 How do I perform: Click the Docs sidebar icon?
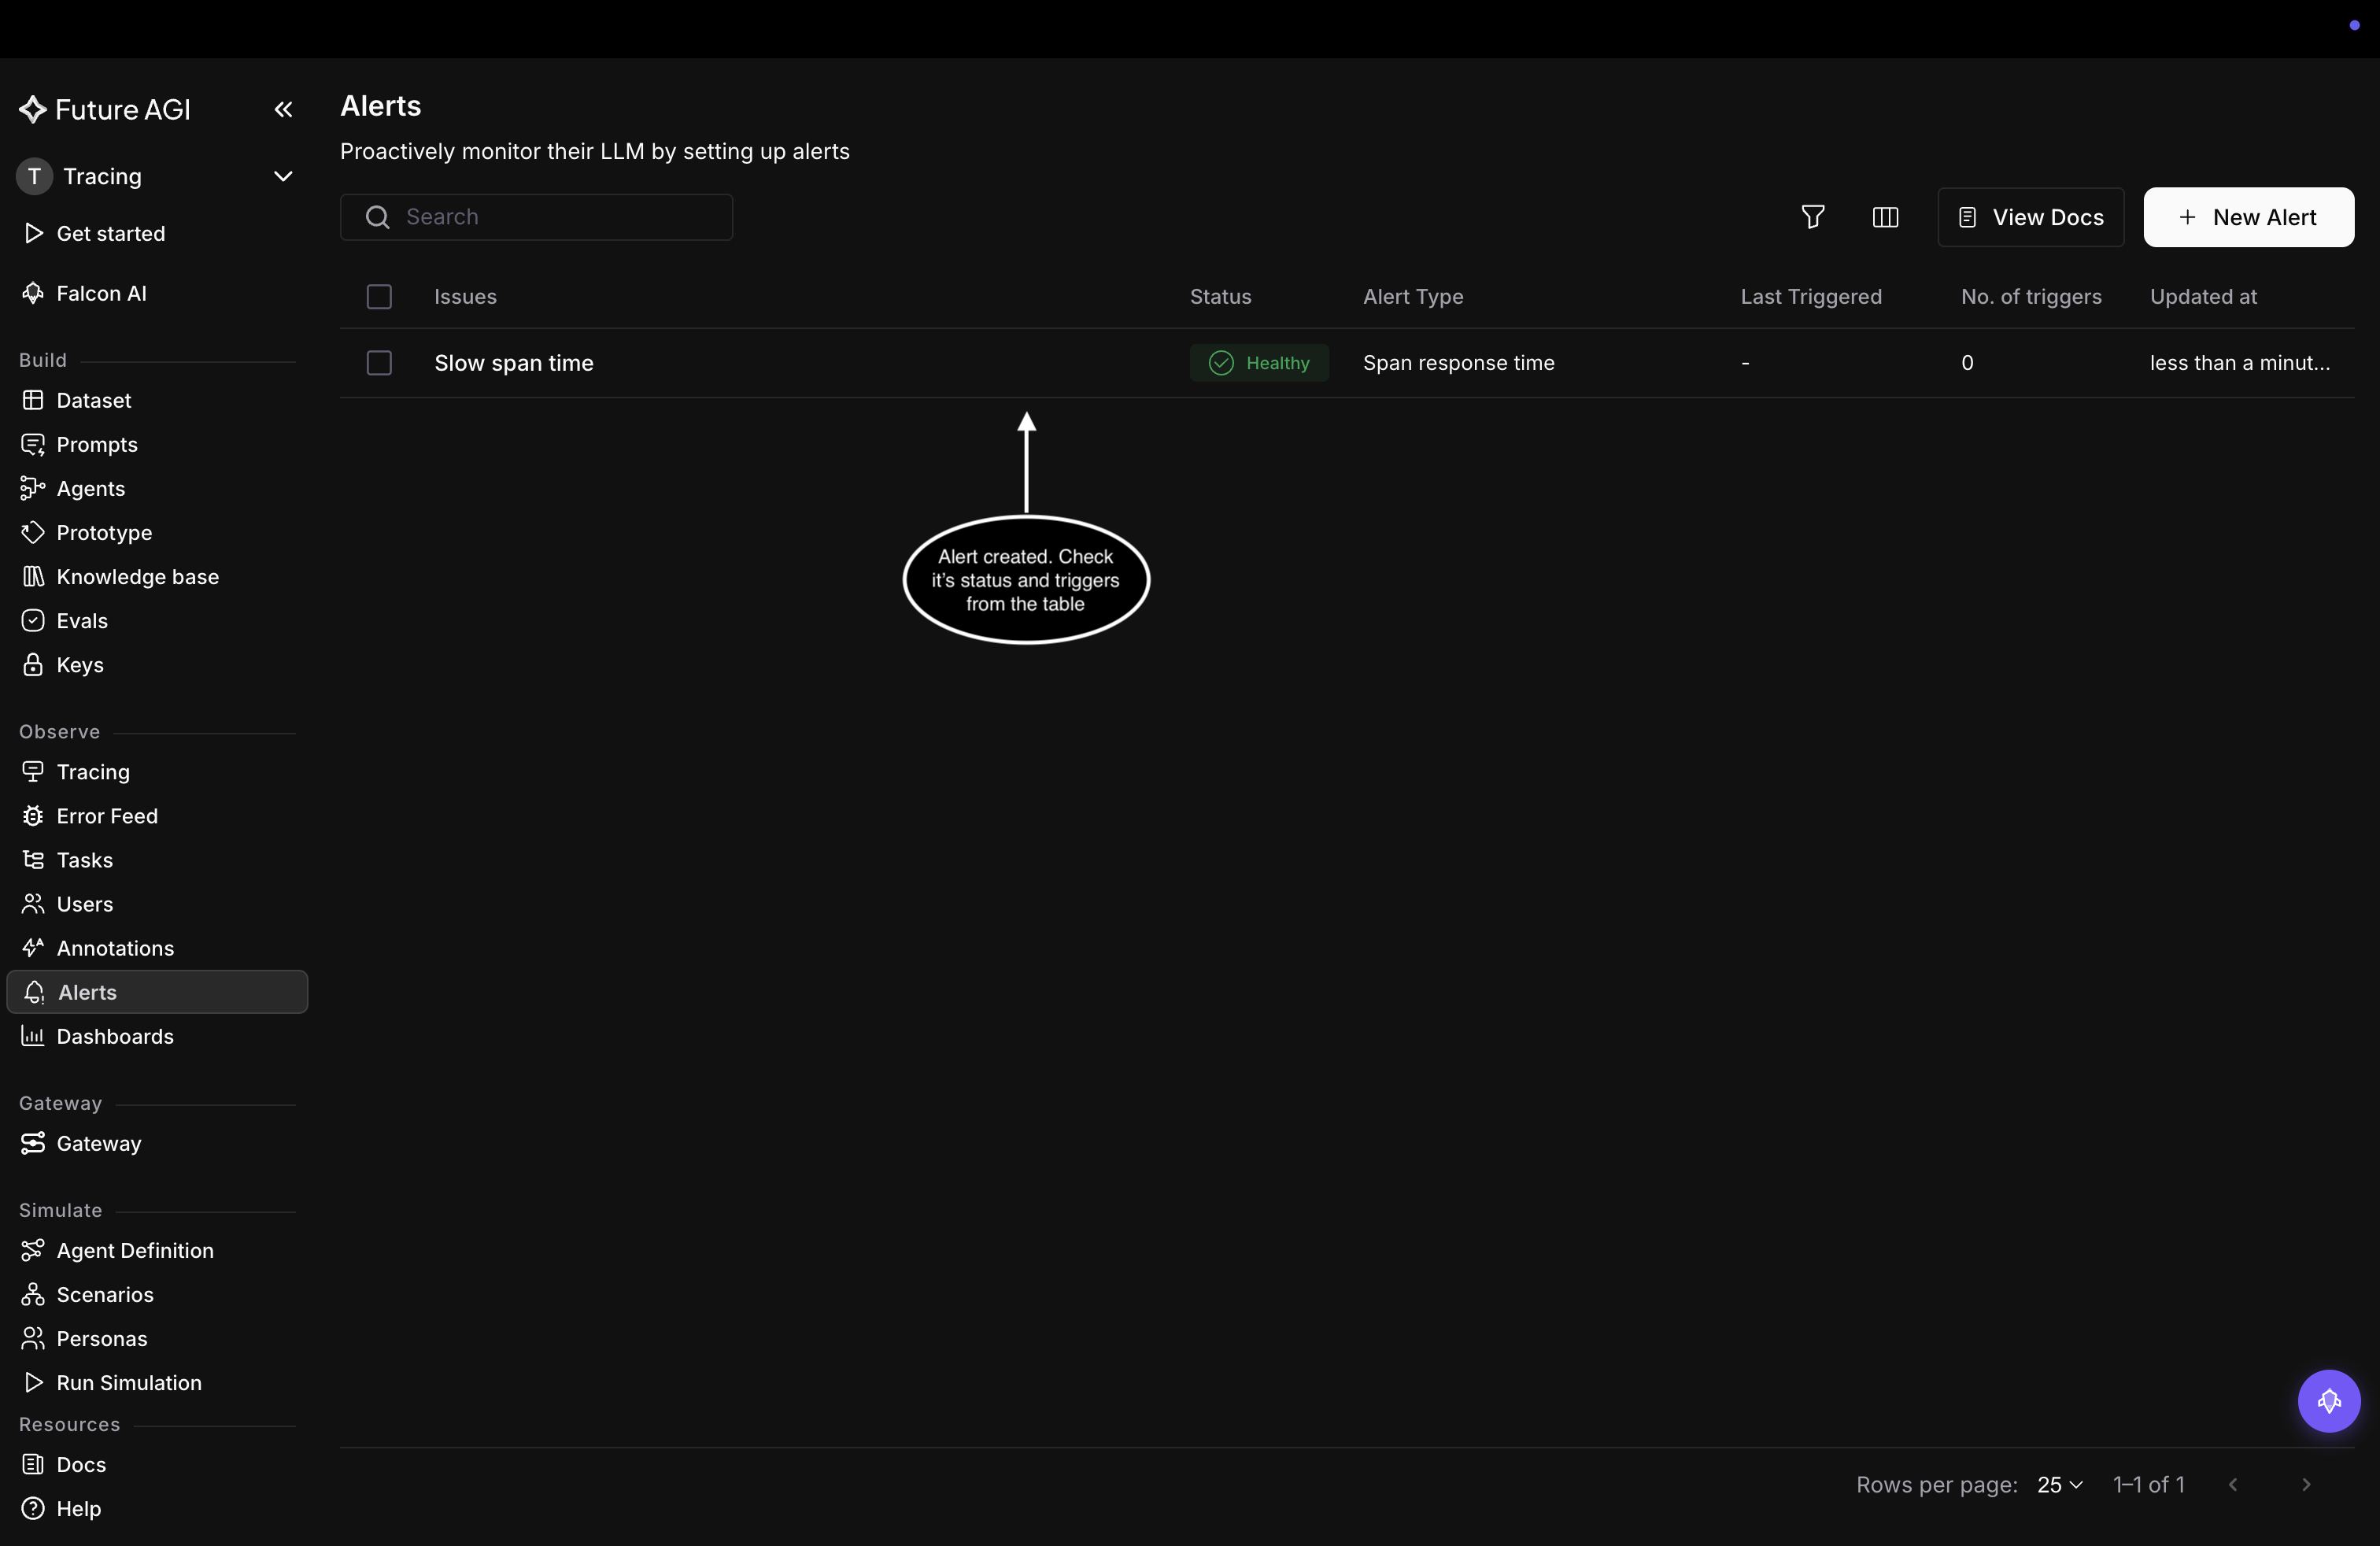click(x=33, y=1464)
